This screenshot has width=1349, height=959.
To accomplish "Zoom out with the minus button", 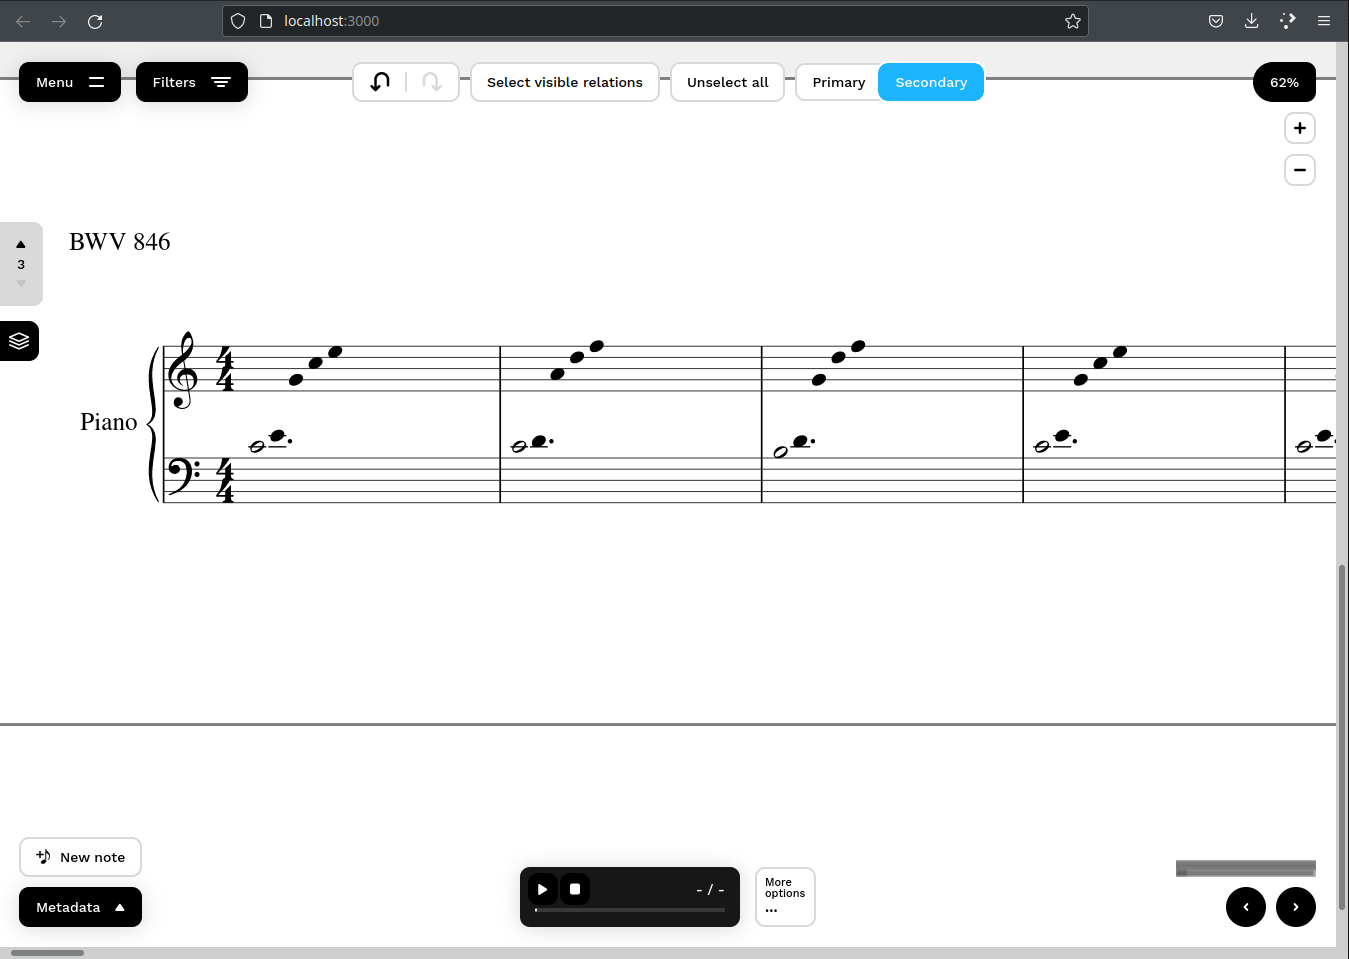I will [1300, 170].
